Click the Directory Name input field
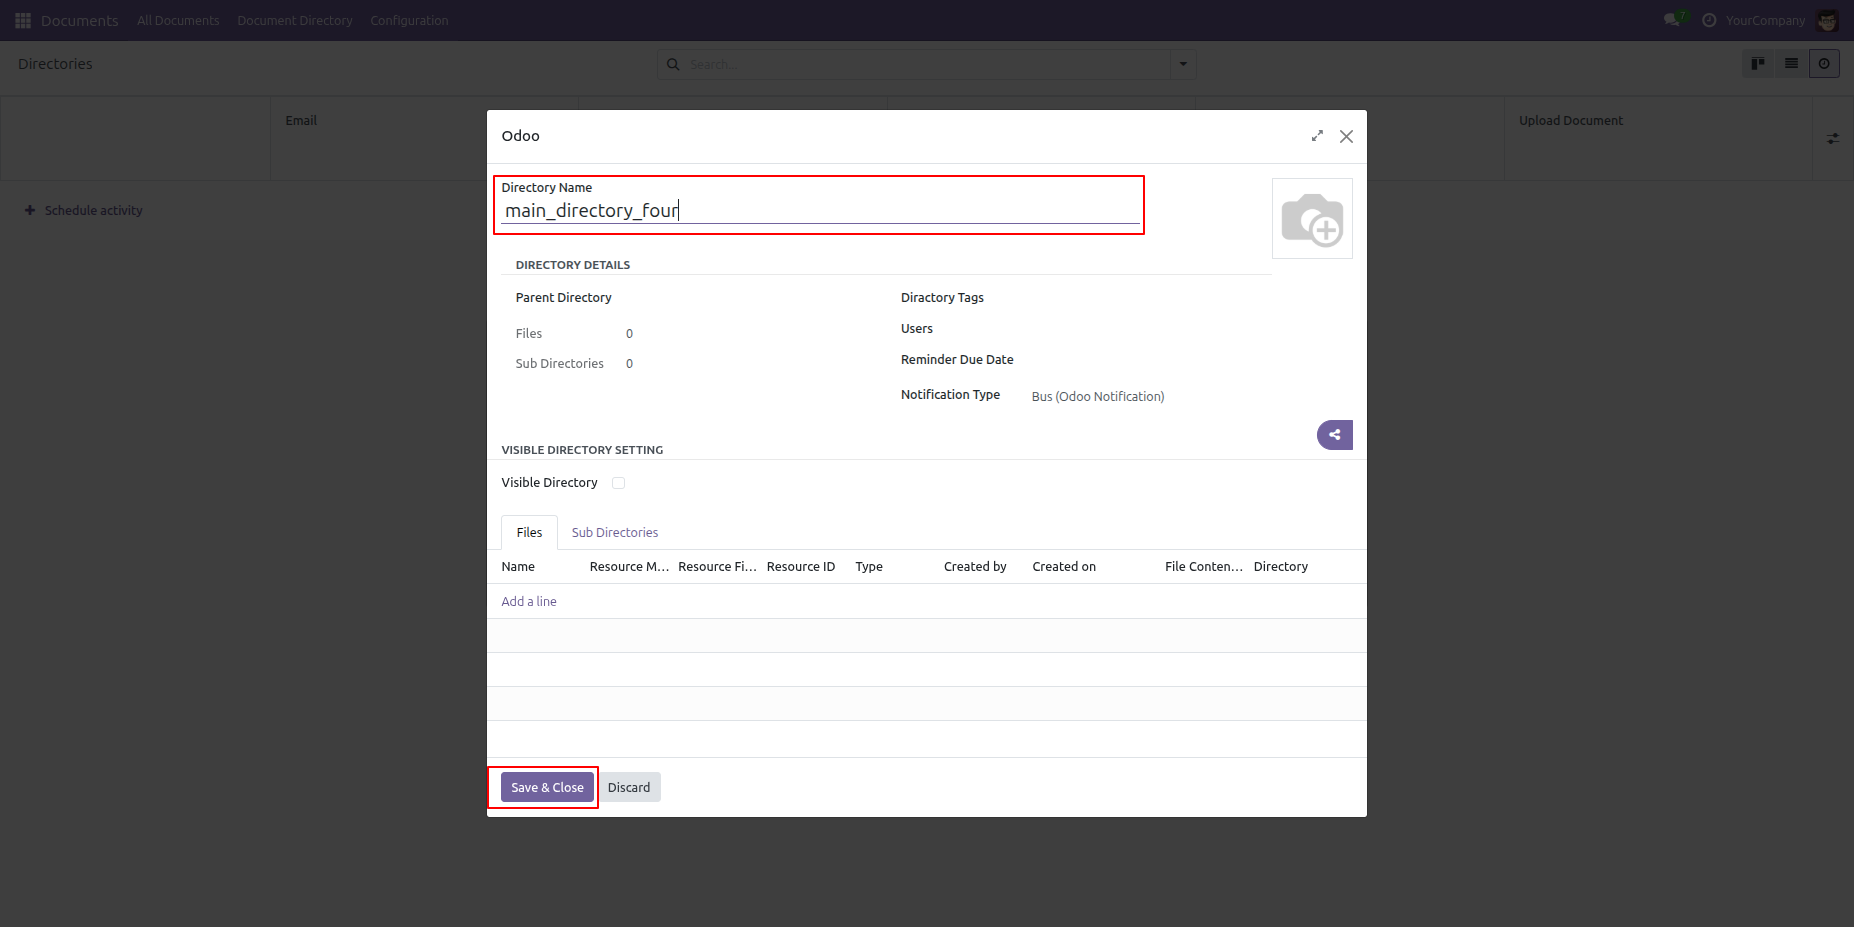Viewport: 1854px width, 927px height. pyautogui.click(x=820, y=211)
